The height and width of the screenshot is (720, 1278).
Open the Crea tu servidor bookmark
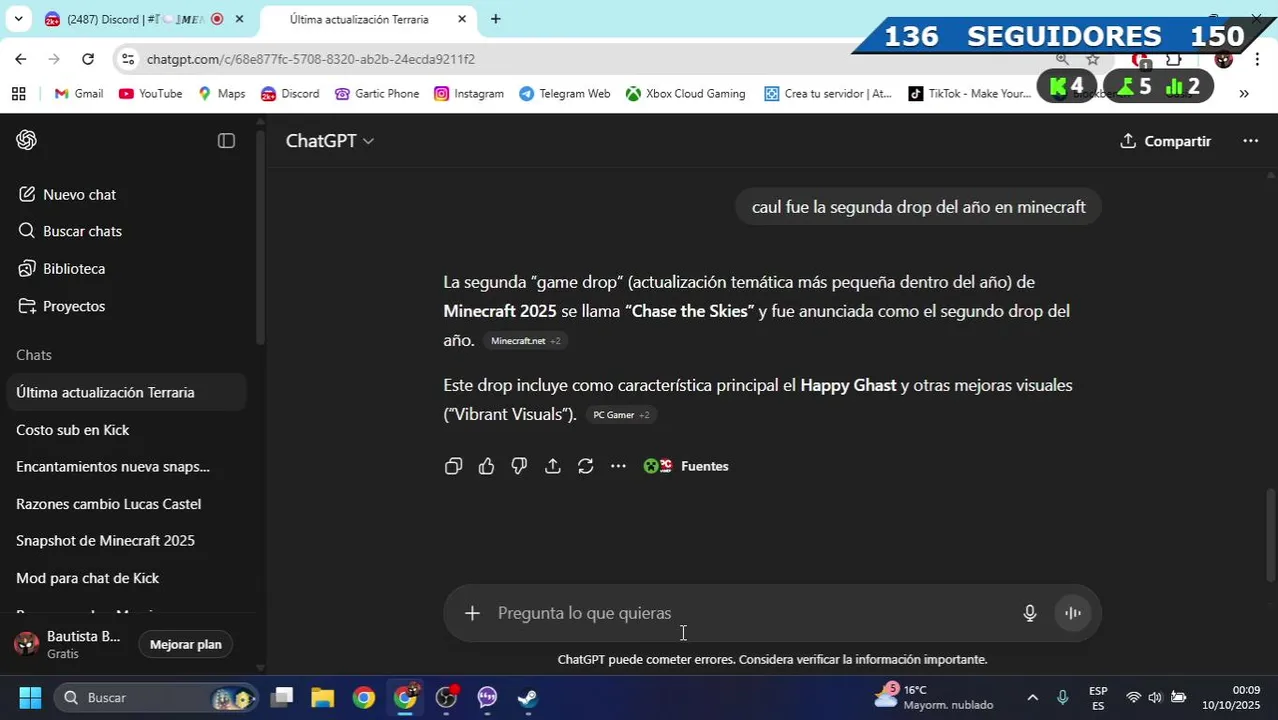pyautogui.click(x=828, y=94)
